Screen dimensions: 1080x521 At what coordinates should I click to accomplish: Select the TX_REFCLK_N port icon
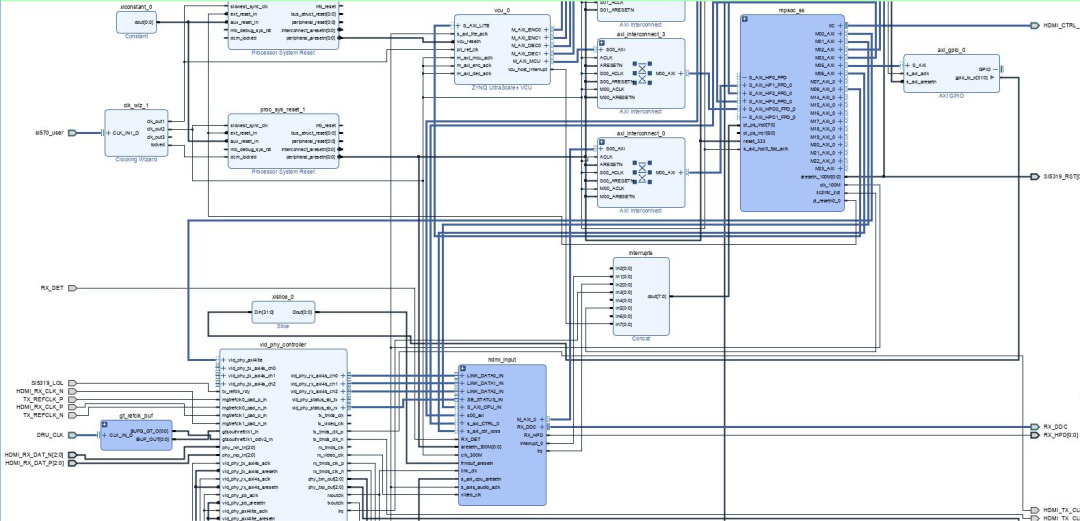point(72,416)
